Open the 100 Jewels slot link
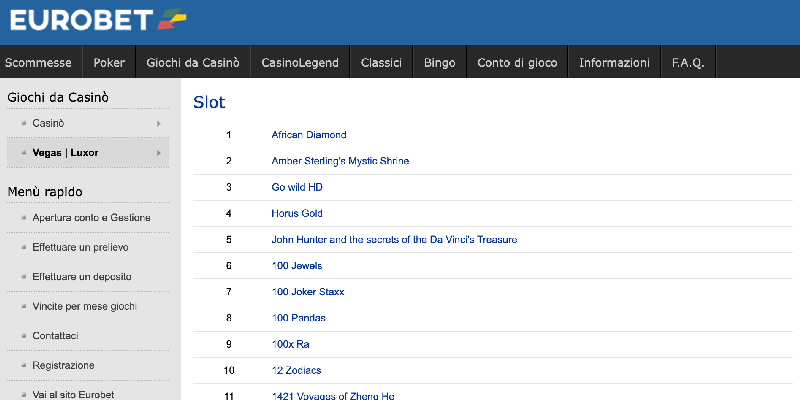 coord(297,266)
